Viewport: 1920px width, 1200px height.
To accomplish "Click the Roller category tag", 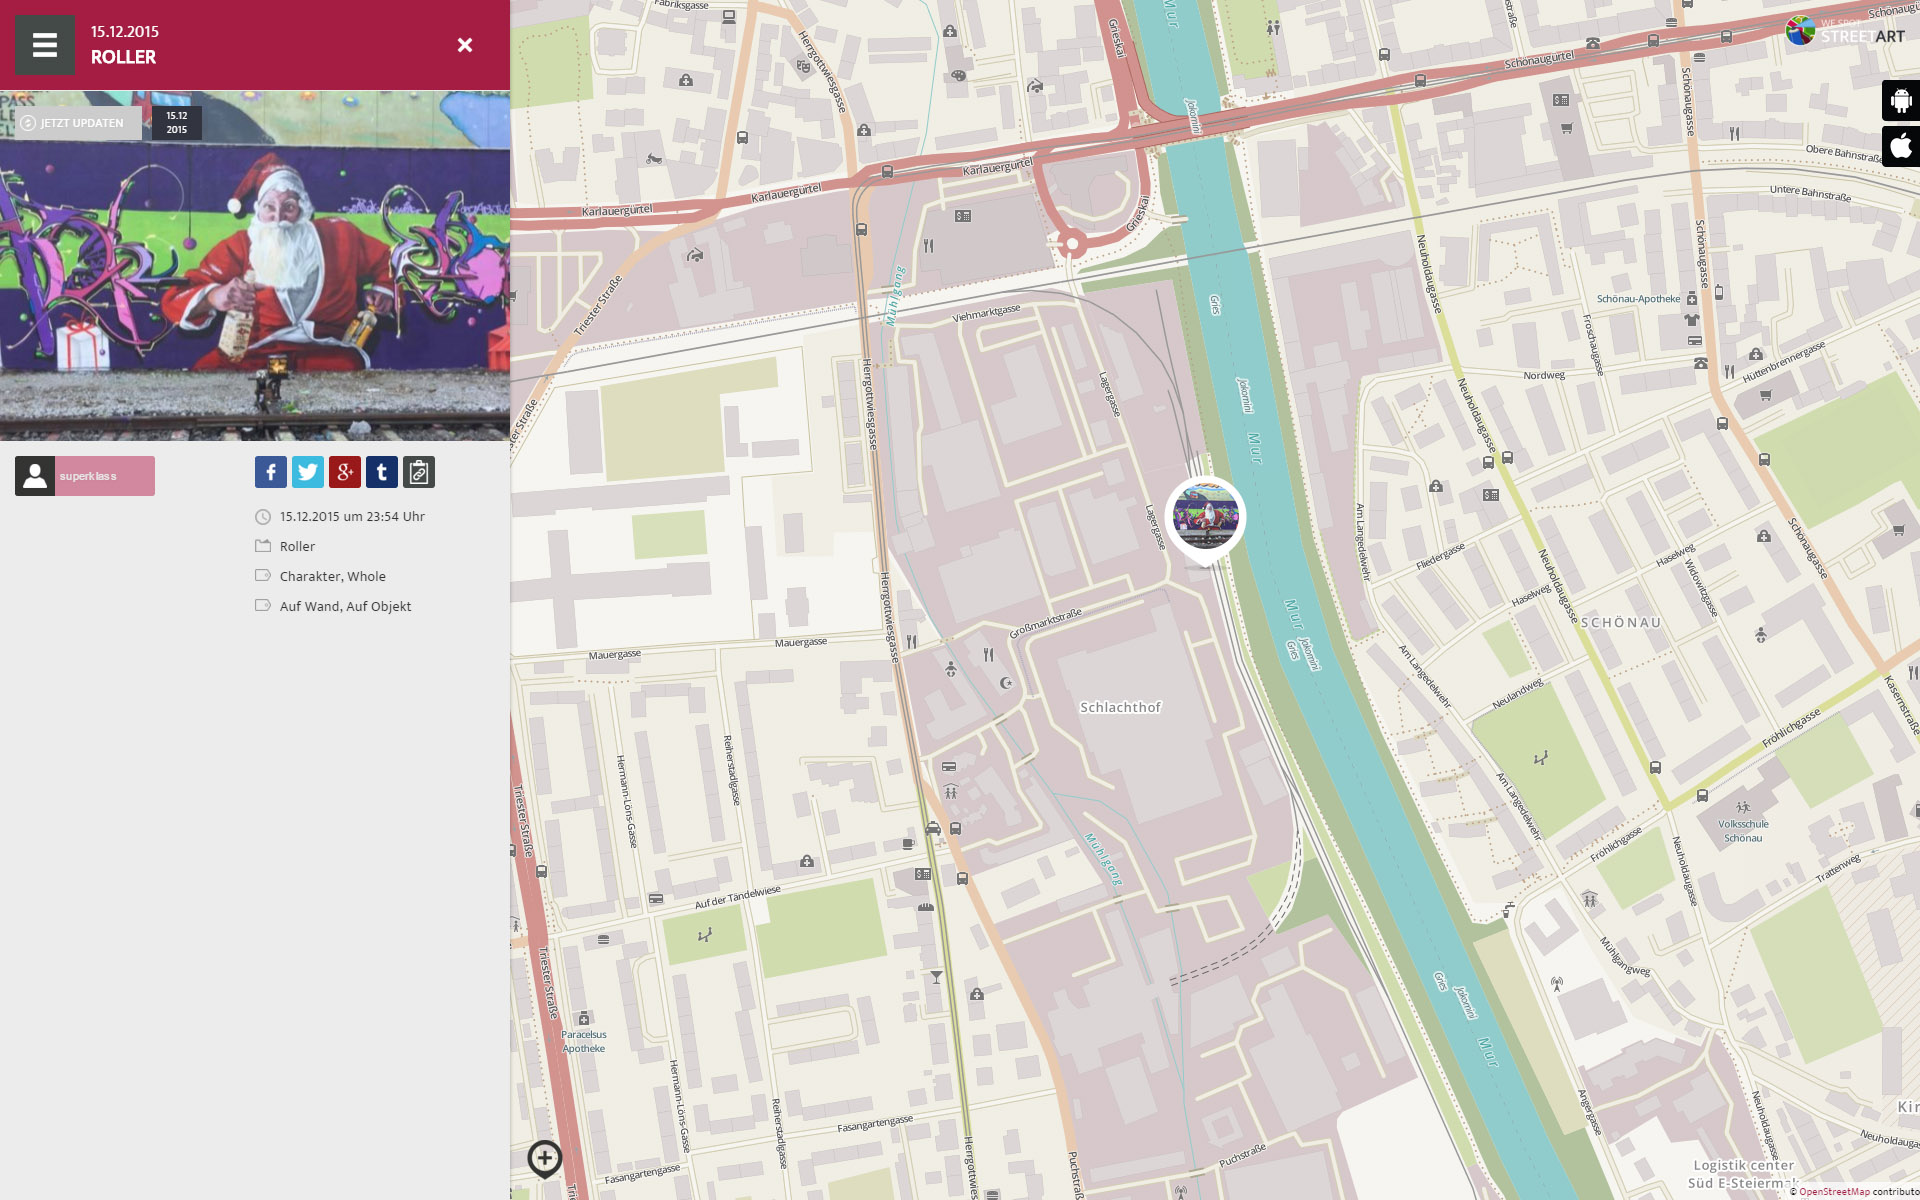I will [297, 547].
